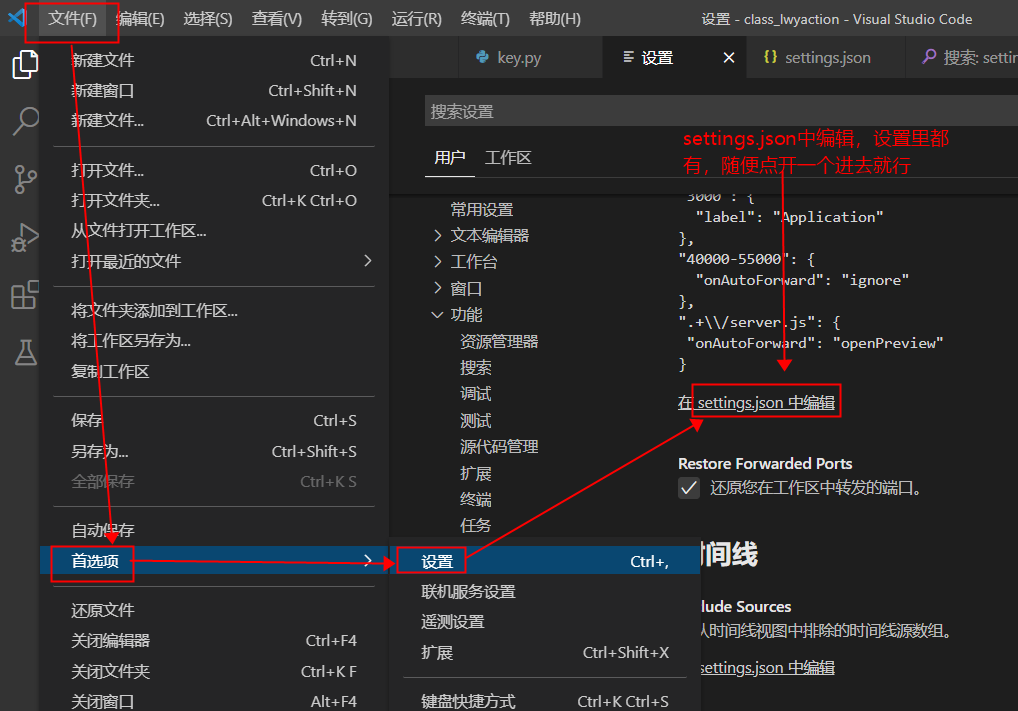This screenshot has height=711, width=1018.
Task: Choose 新建窗口 menu item
Action: click(214, 90)
